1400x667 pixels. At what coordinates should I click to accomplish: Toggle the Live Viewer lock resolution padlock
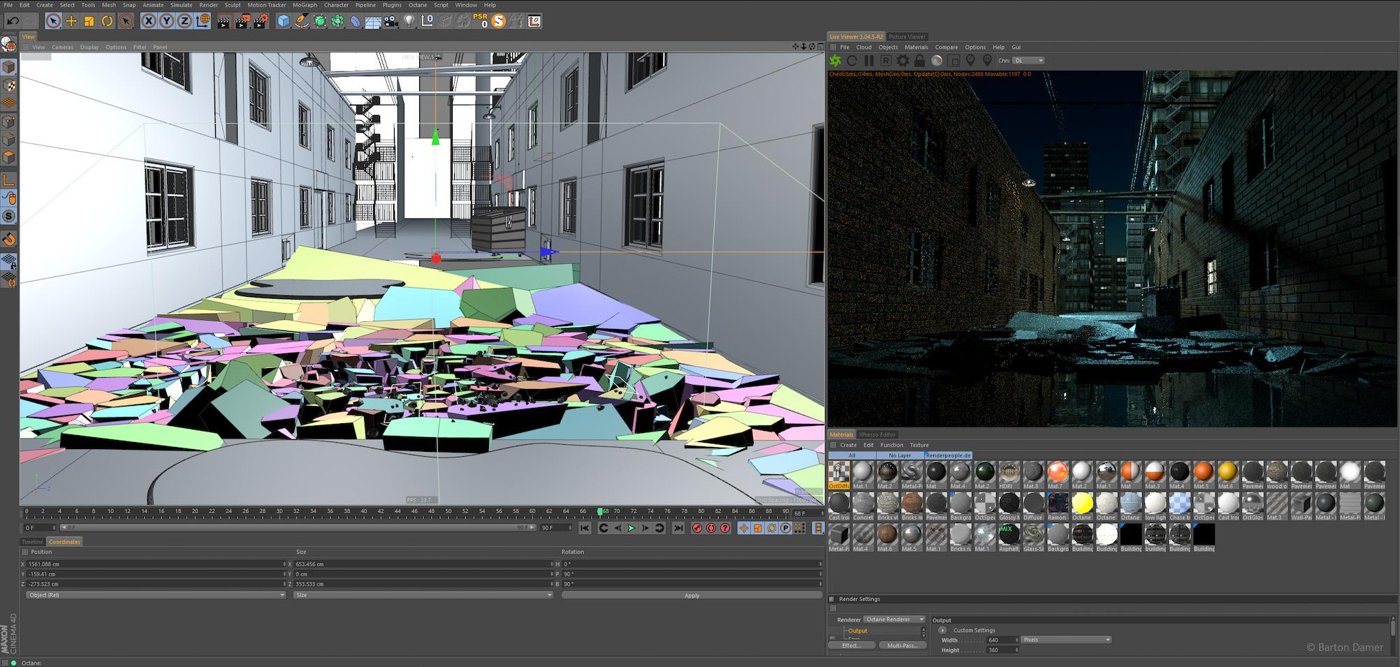pyautogui.click(x=919, y=61)
